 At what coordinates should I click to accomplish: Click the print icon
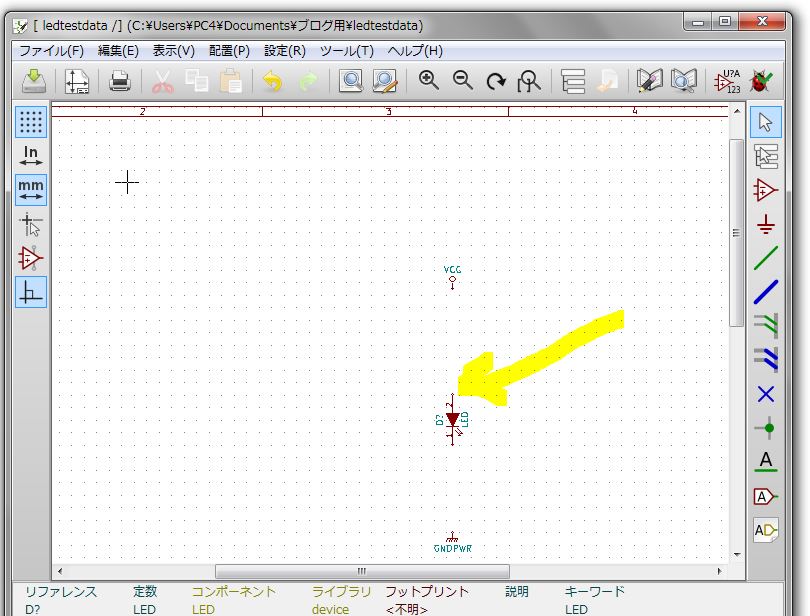(119, 81)
